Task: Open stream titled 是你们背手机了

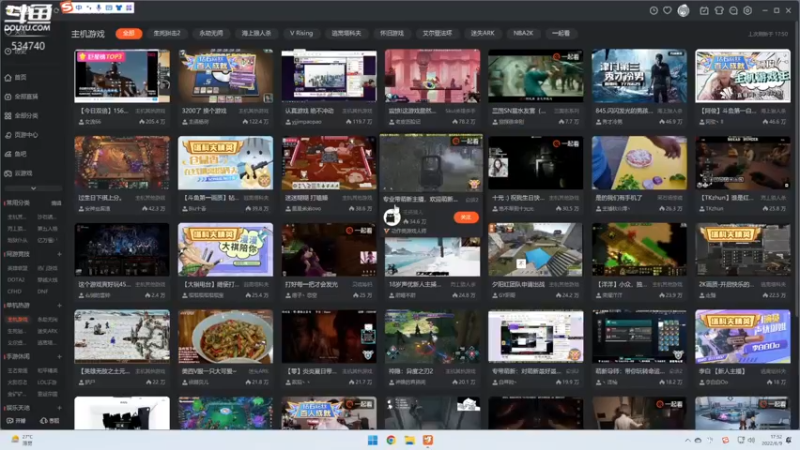Action: click(x=619, y=198)
